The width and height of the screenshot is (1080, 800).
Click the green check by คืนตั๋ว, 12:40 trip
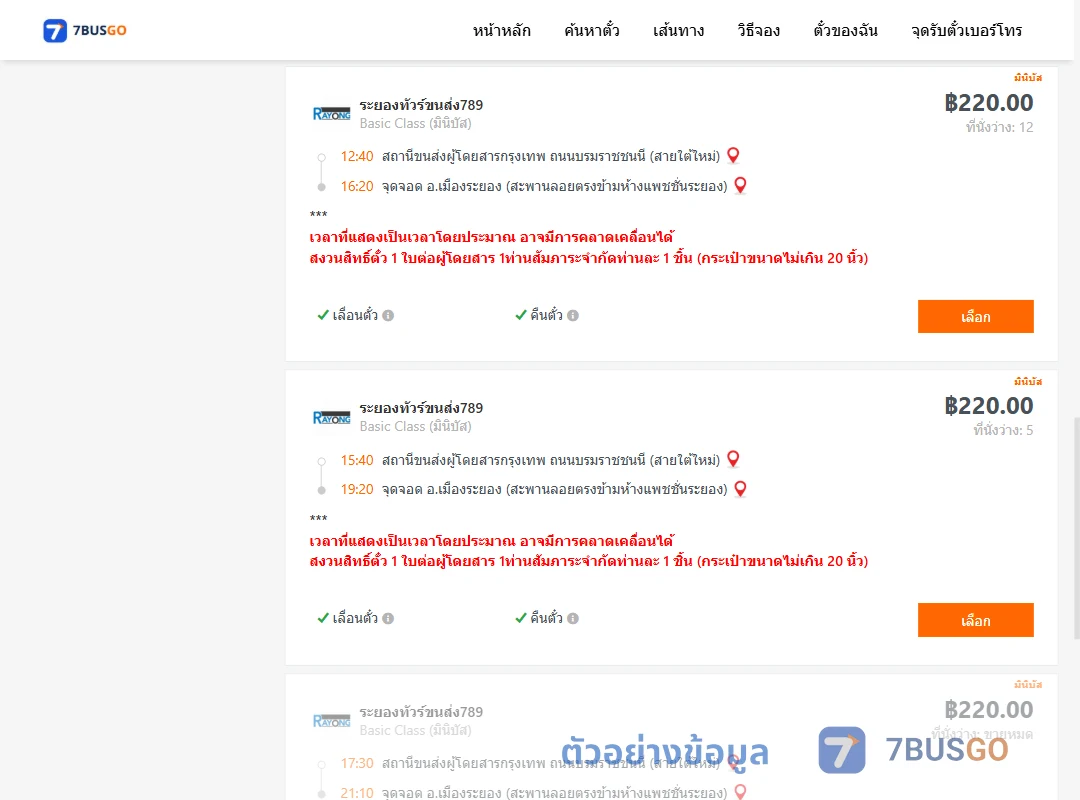(521, 315)
